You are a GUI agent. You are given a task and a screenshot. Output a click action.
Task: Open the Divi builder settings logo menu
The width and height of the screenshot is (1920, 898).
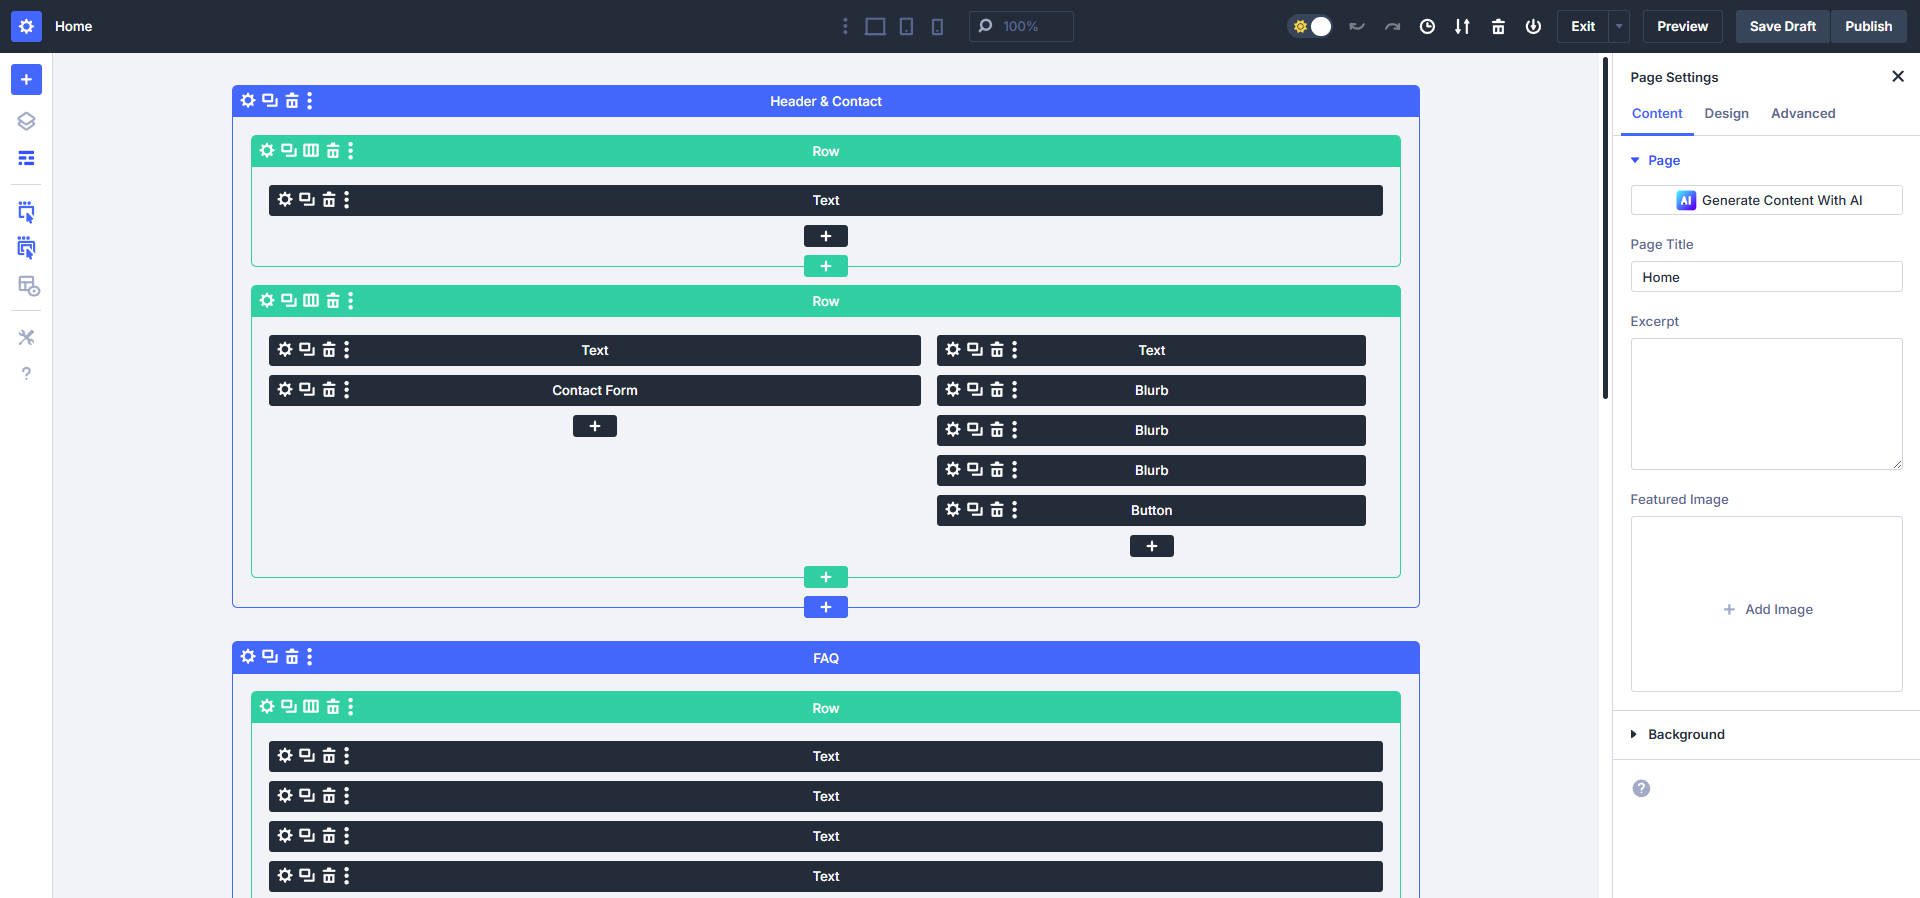click(26, 26)
